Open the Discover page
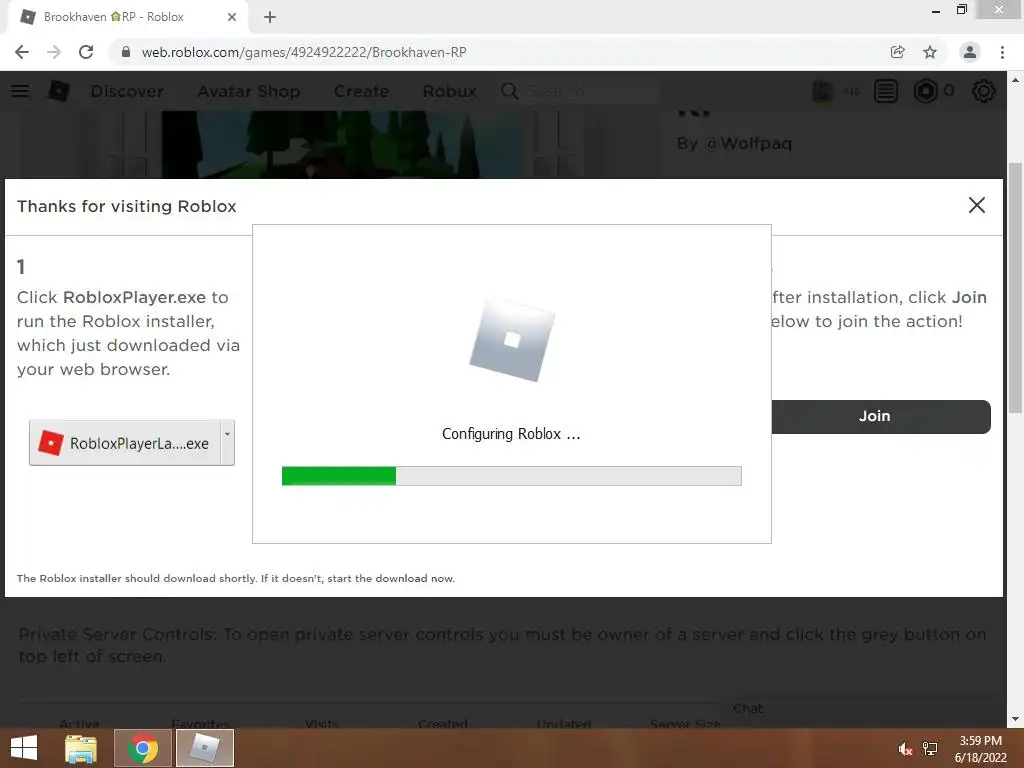The height and width of the screenshot is (768, 1024). point(127,91)
